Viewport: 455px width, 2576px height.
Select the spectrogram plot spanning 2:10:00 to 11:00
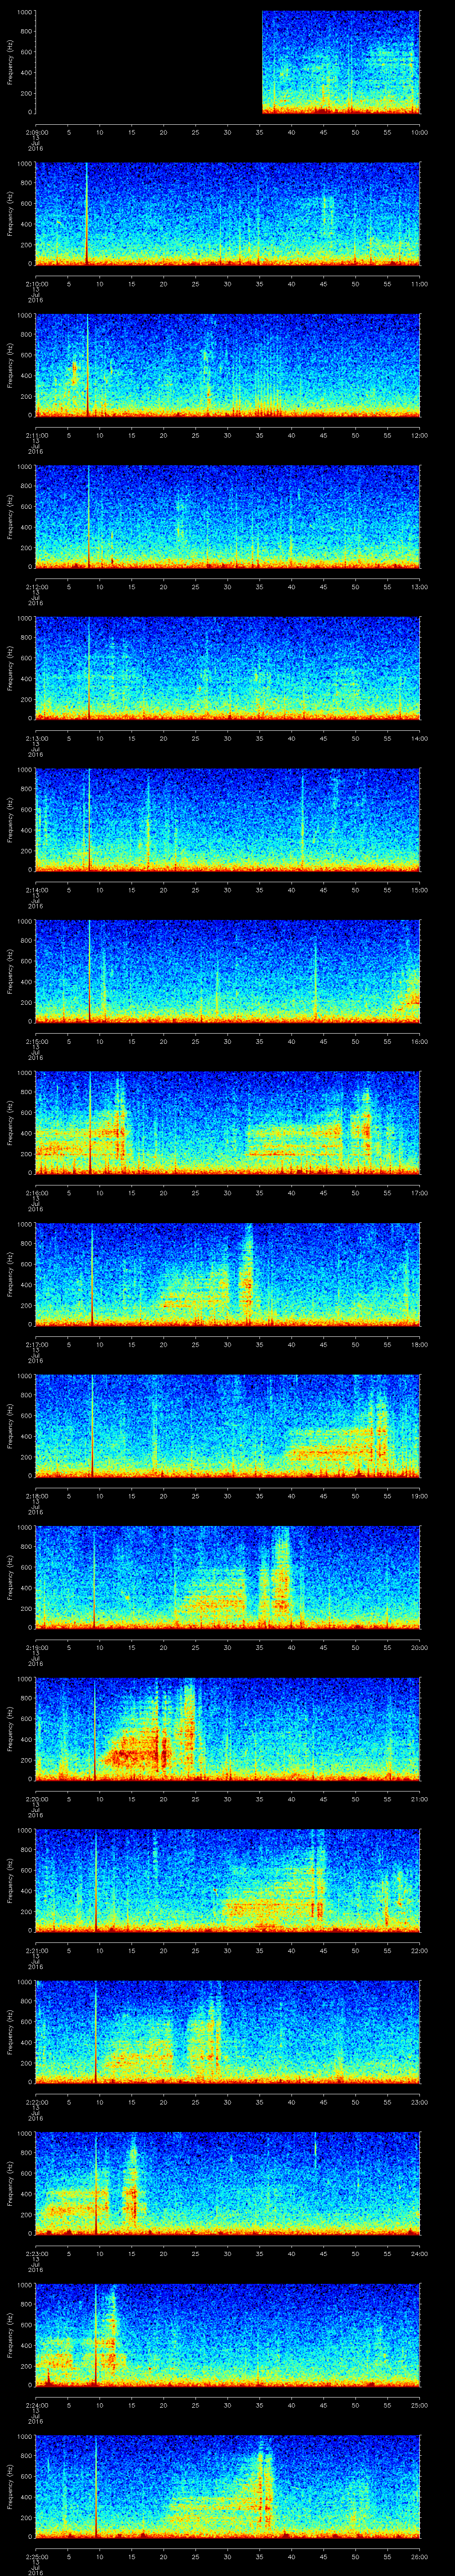coord(228,214)
